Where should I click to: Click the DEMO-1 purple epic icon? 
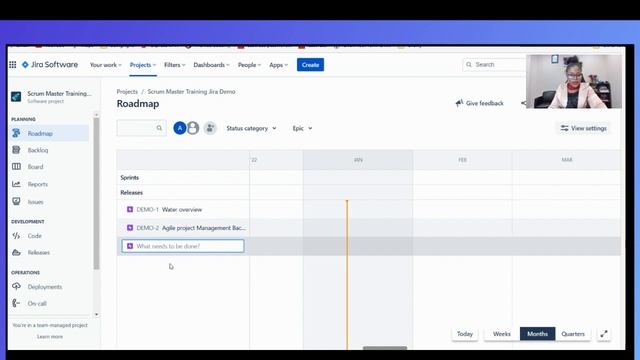point(130,209)
